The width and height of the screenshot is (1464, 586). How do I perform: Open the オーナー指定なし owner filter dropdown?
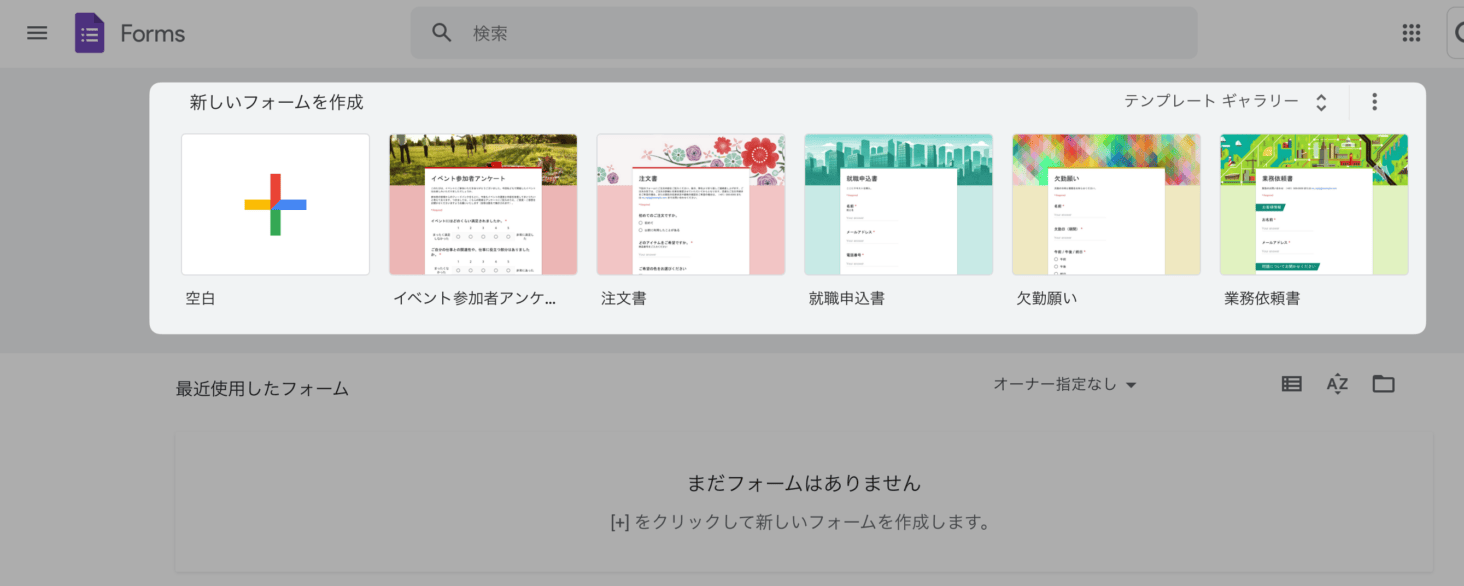(1065, 384)
